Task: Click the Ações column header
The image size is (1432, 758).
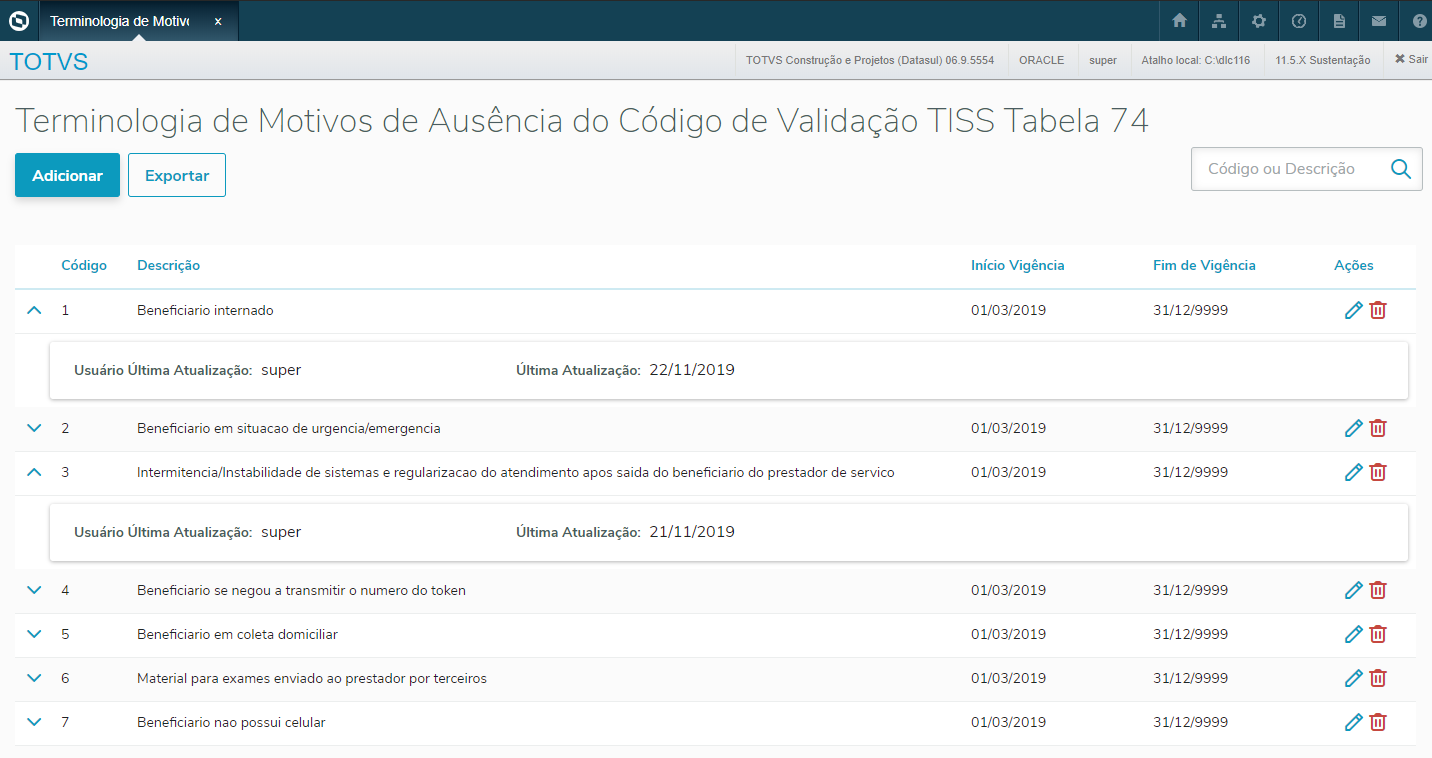Action: 1354,265
